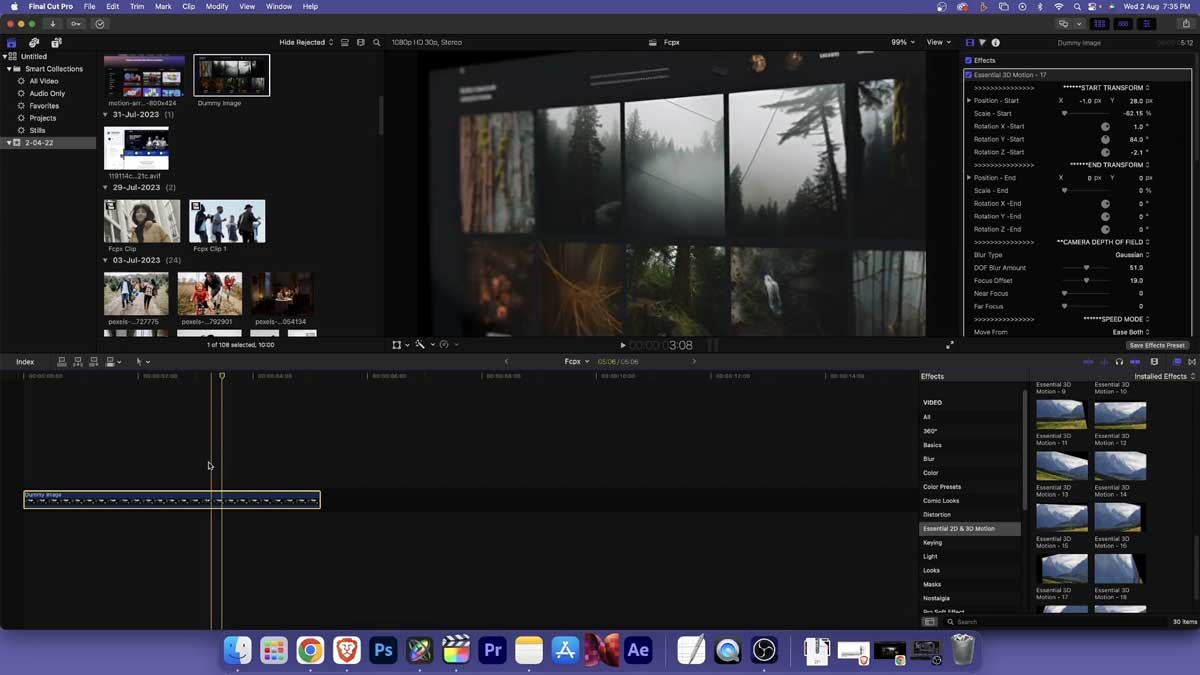Screen dimensions: 1200x675
Task: Open the viewer View options dropdown
Action: 939,43
